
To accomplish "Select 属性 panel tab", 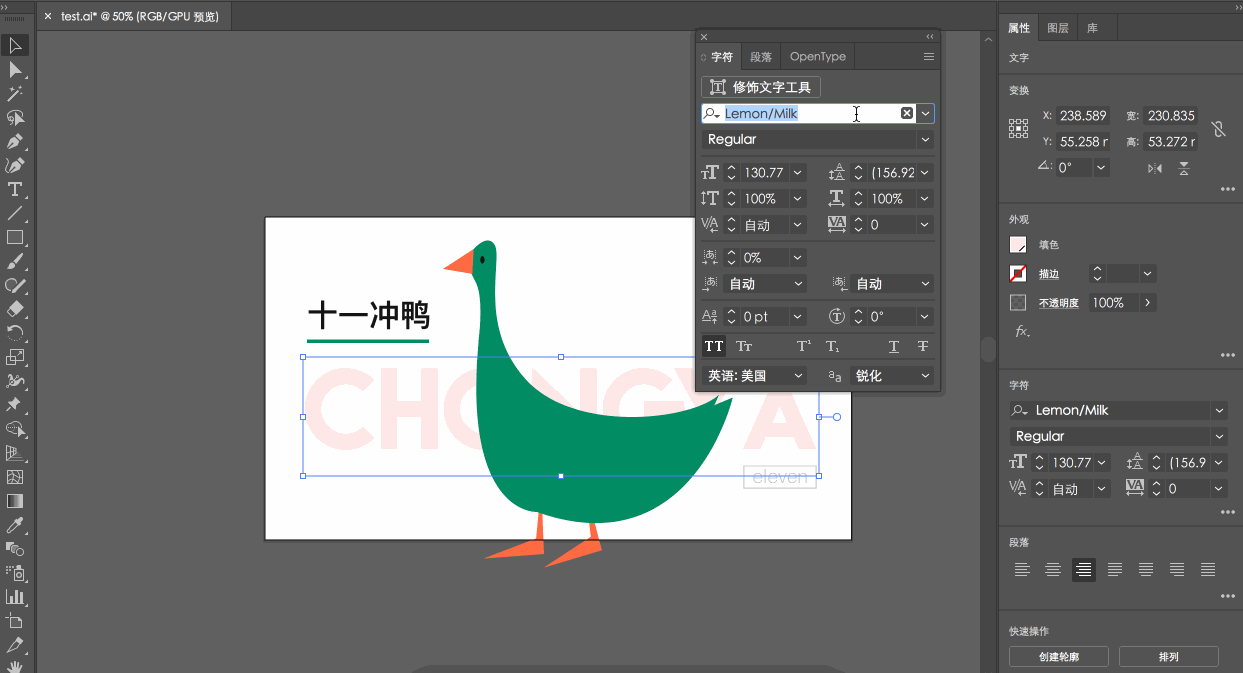I will (x=1019, y=28).
